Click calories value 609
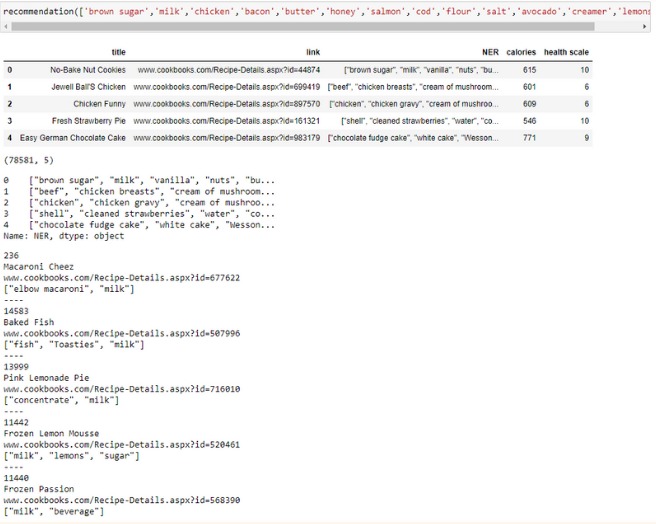The height and width of the screenshot is (524, 656). pyautogui.click(x=529, y=104)
